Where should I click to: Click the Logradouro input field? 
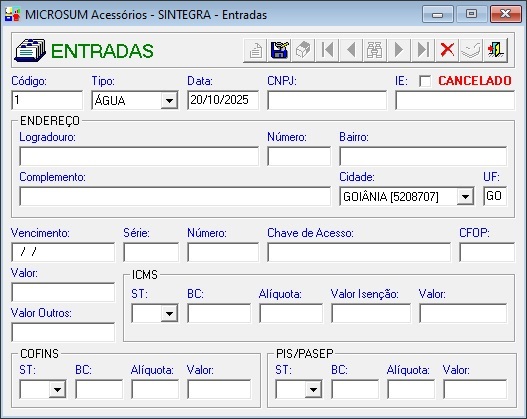(x=139, y=156)
